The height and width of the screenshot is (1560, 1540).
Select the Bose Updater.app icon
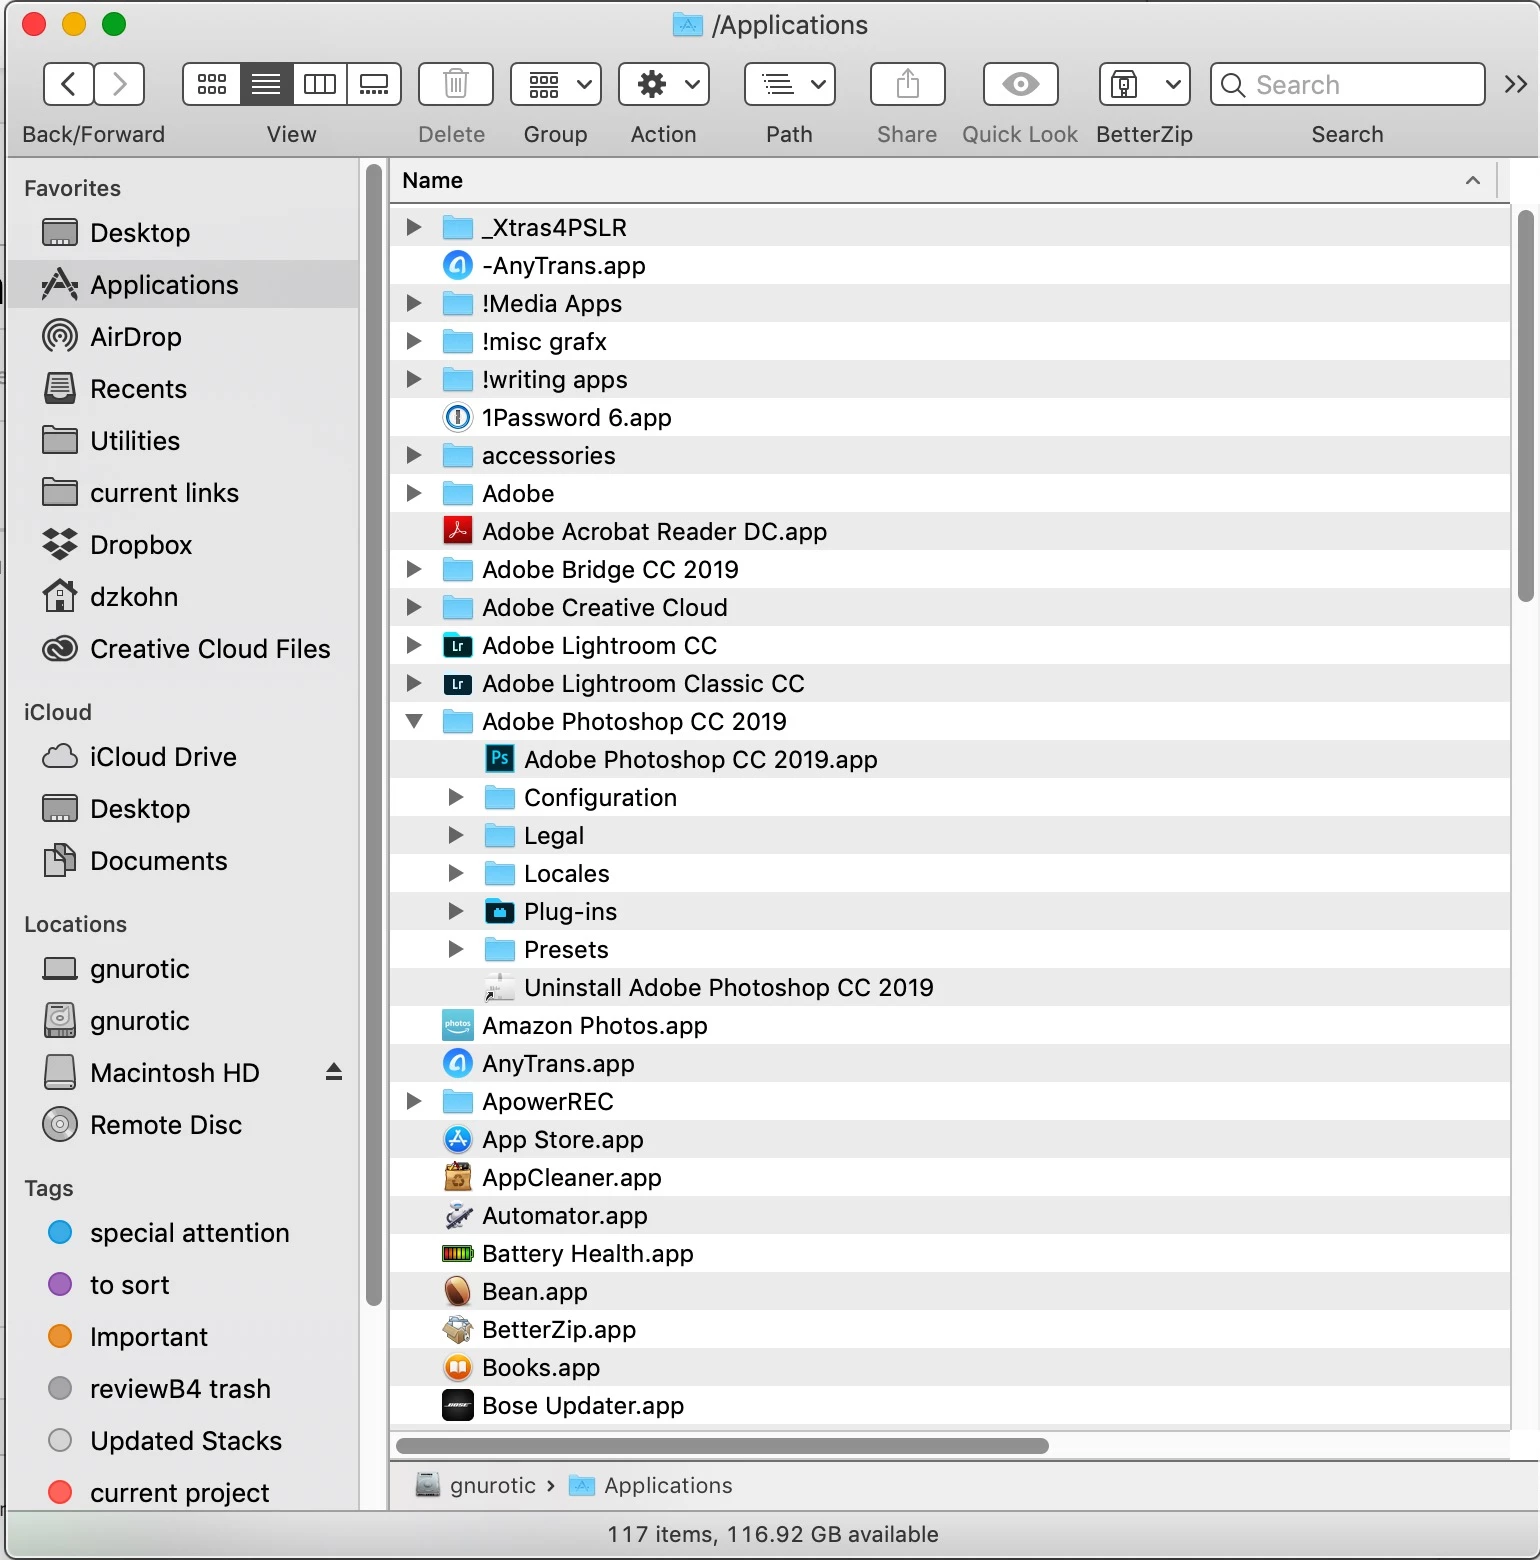point(458,1405)
